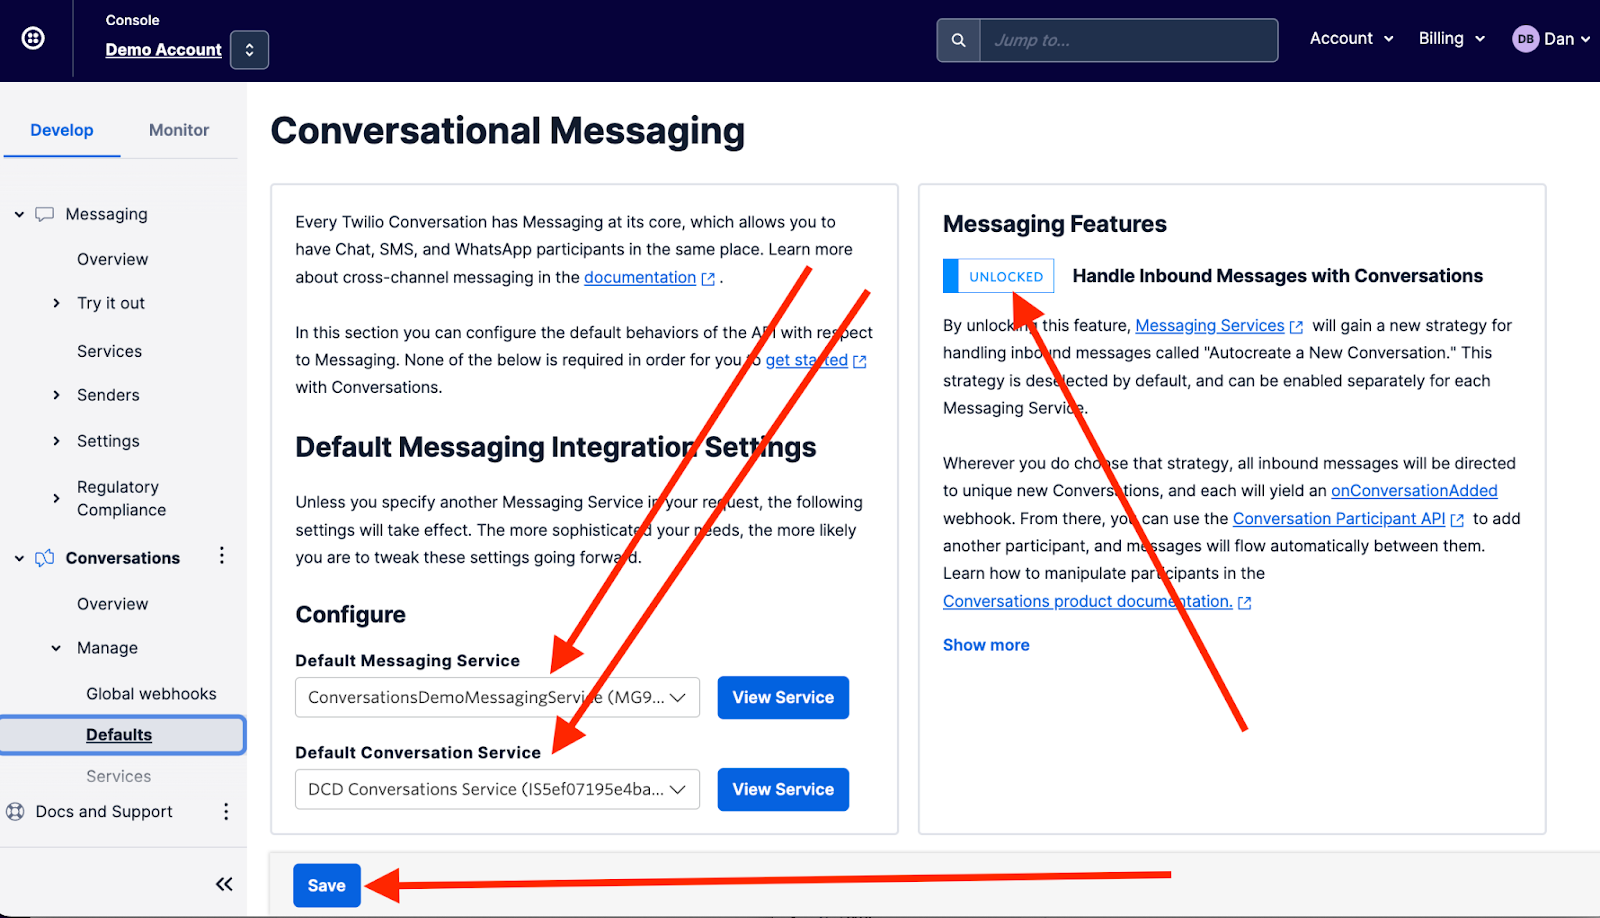Open Services under Manage

[119, 776]
